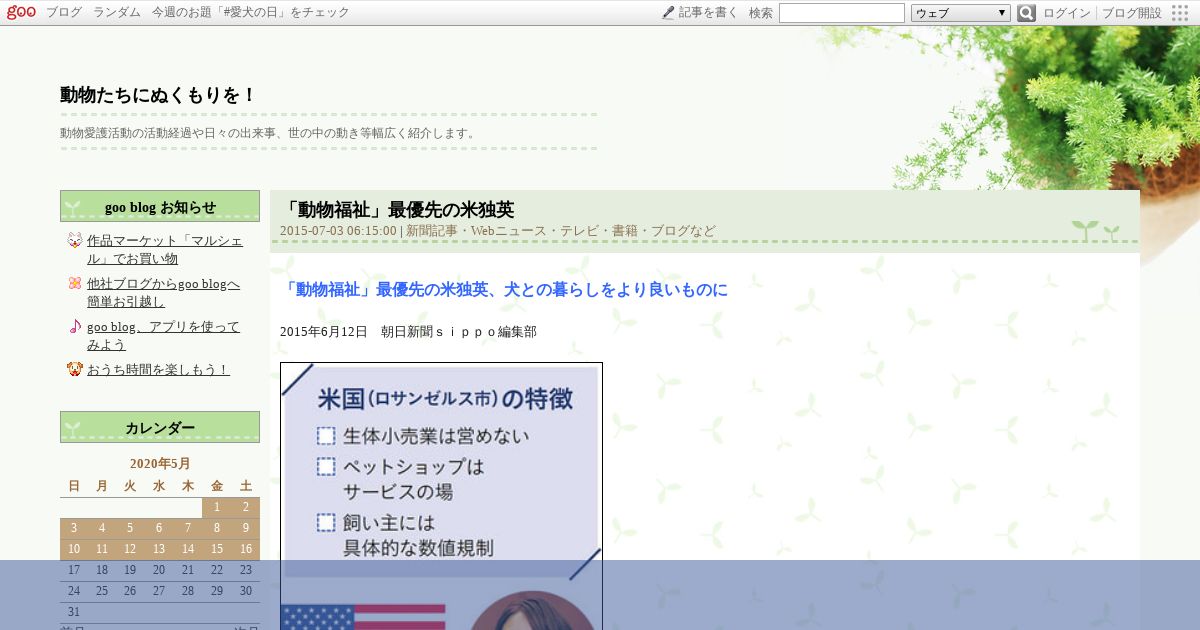Click the cat icon beside マルシェル link
The width and height of the screenshot is (1200, 630).
75,240
